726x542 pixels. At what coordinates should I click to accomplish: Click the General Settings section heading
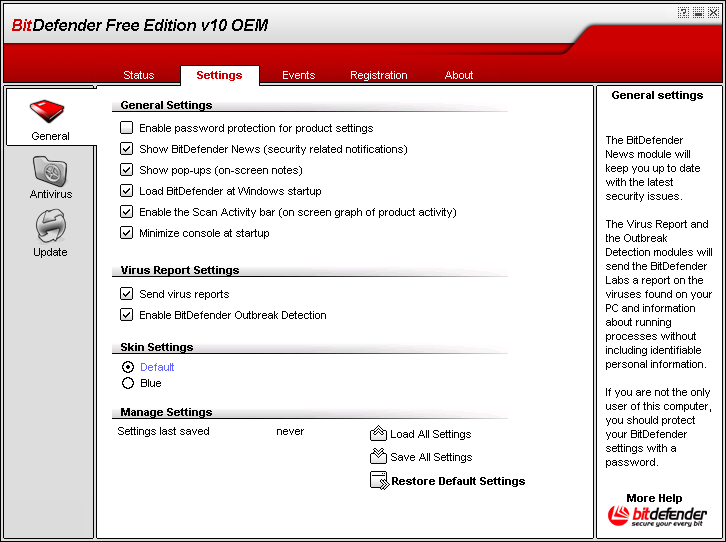click(x=166, y=105)
